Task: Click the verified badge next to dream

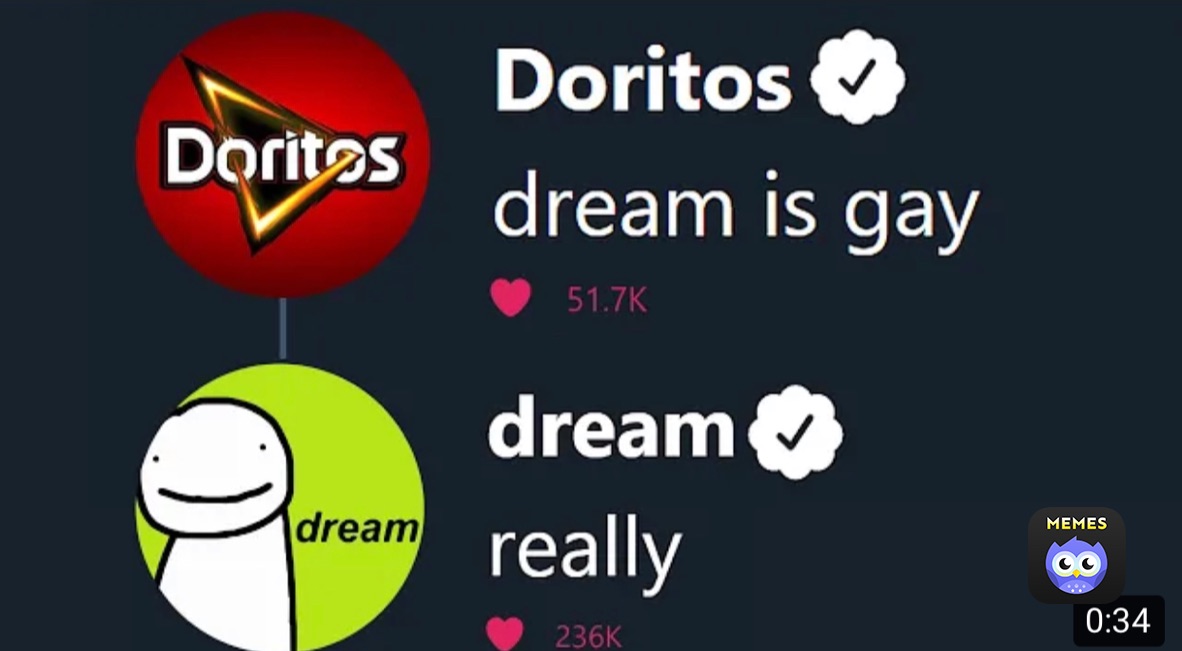Action: [x=795, y=432]
